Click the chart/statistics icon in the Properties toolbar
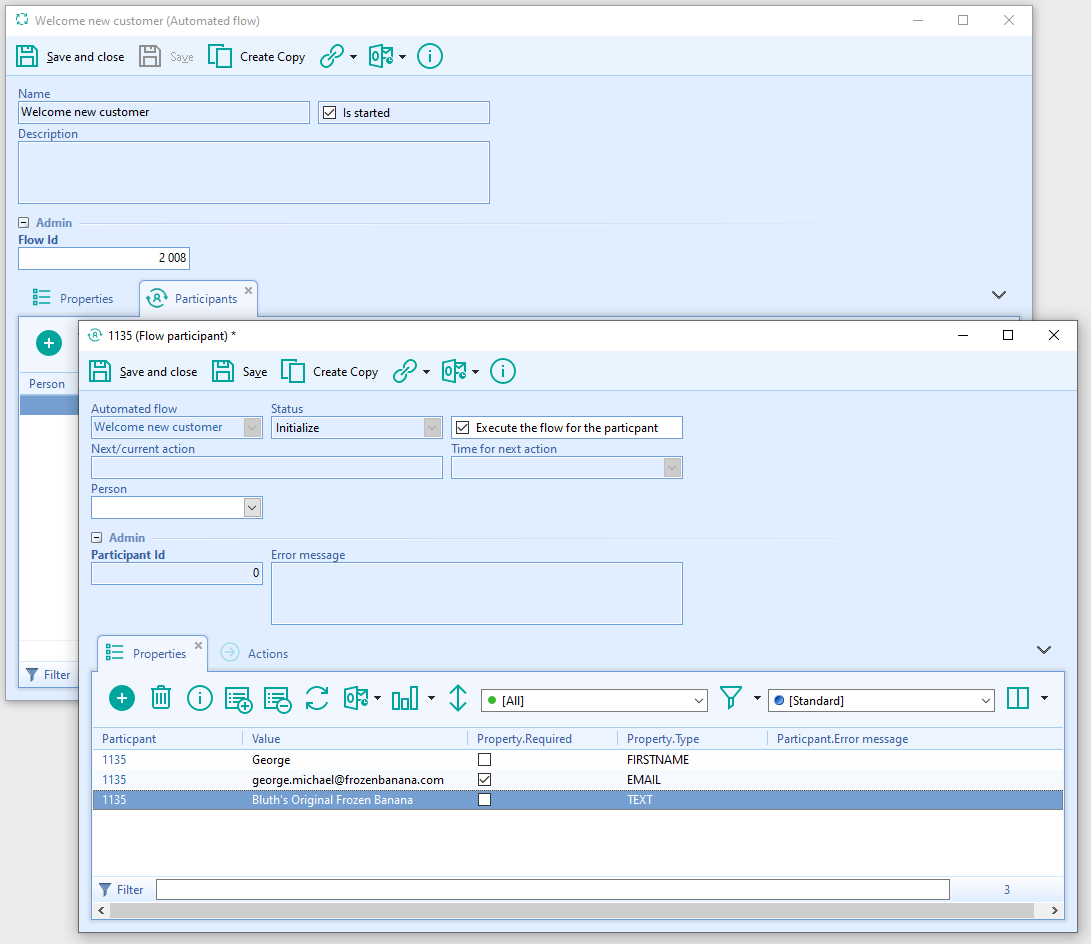Viewport: 1091px width, 944px height. tap(407, 698)
